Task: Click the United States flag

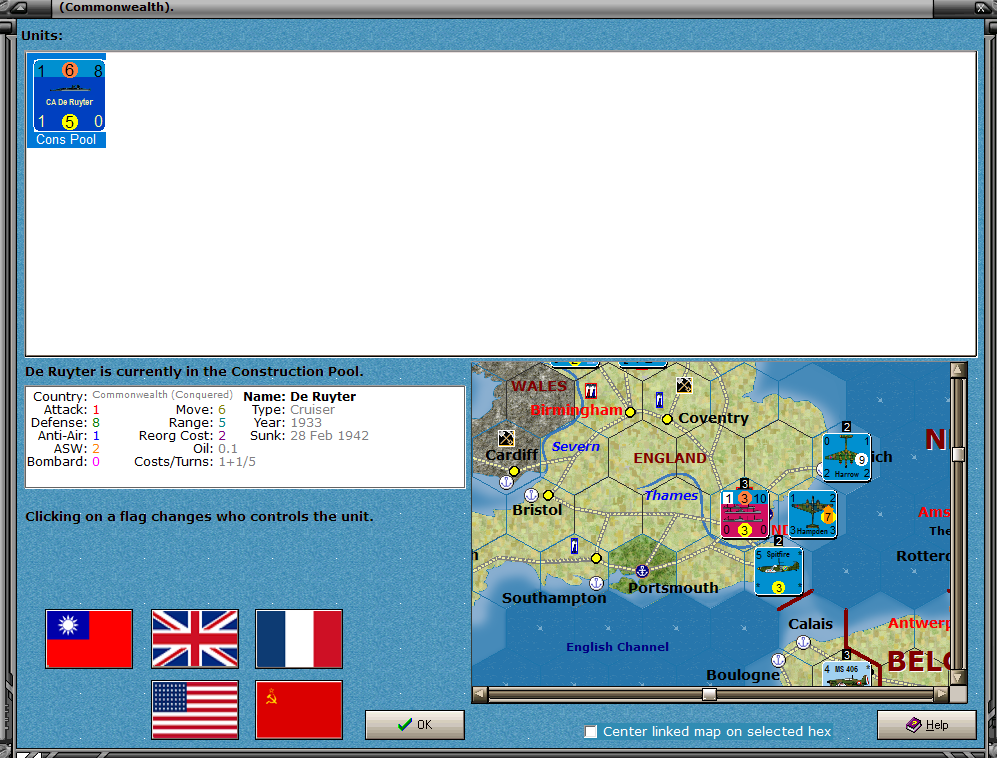Action: (195, 710)
